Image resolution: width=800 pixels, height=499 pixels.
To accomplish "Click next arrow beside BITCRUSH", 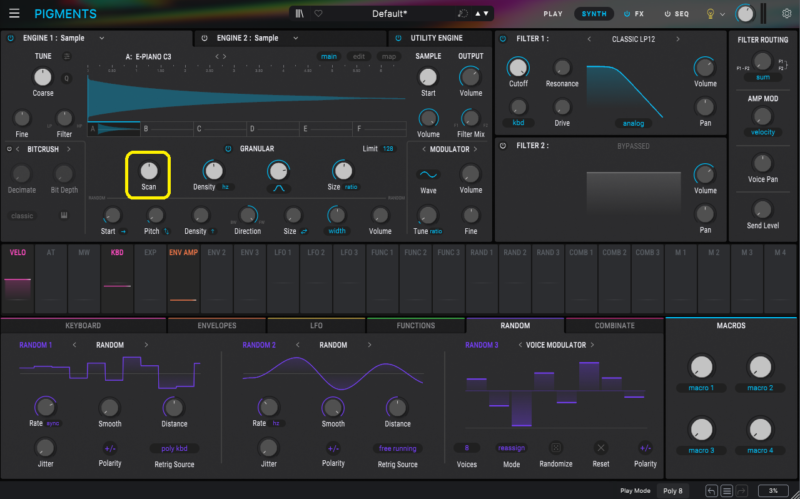I will point(68,149).
